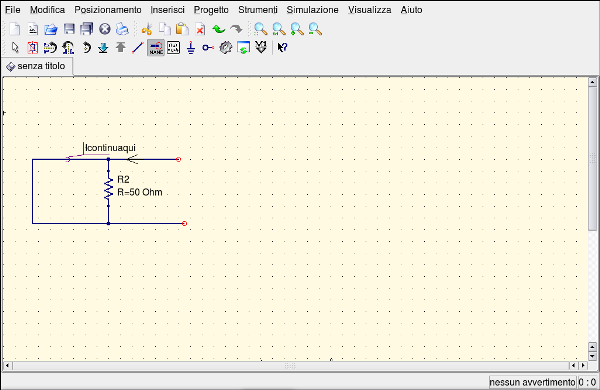
Task: Click the horizontal scrollbar handle
Action: [290, 366]
